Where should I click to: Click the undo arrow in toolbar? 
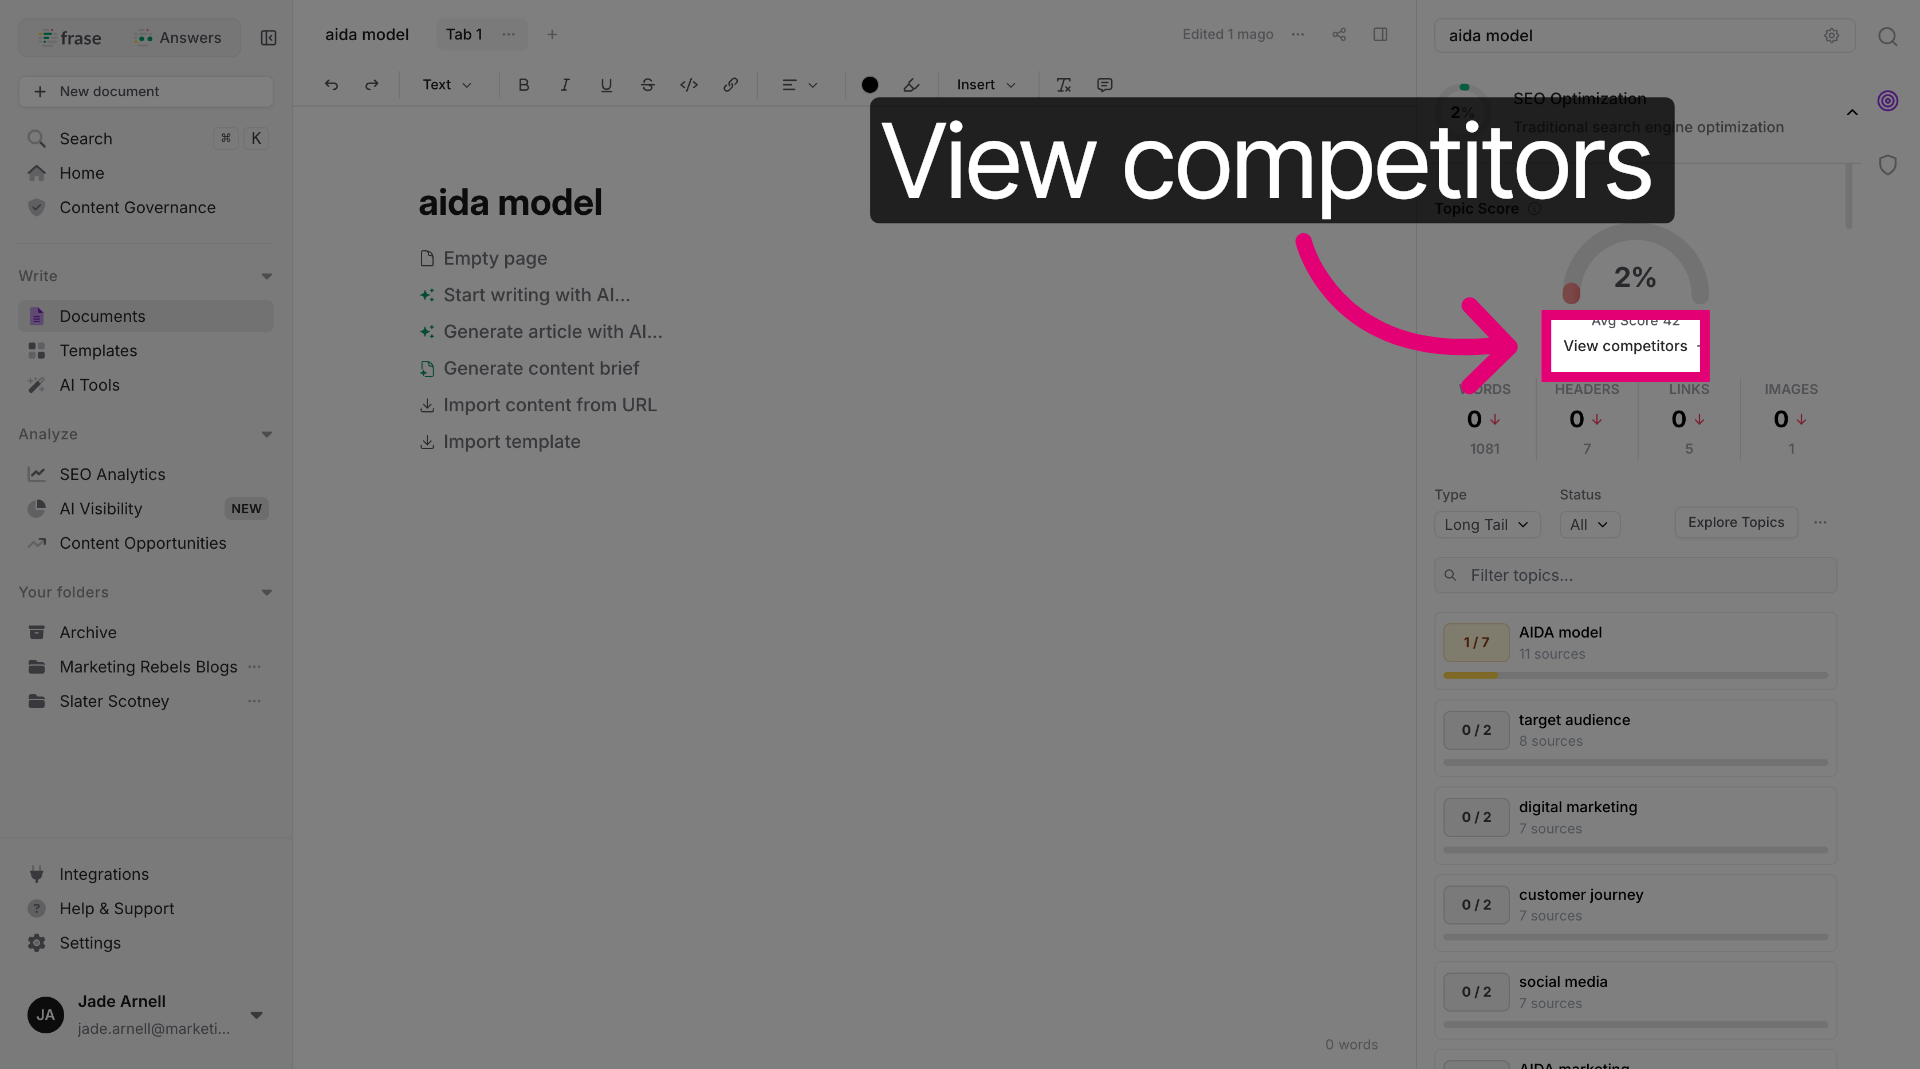pyautogui.click(x=331, y=85)
